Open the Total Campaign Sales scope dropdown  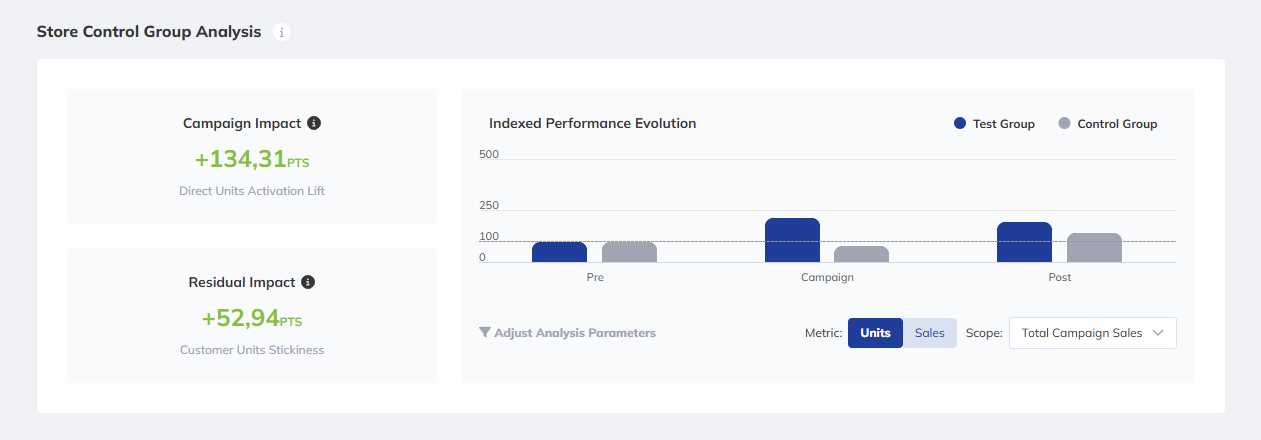click(x=1093, y=333)
